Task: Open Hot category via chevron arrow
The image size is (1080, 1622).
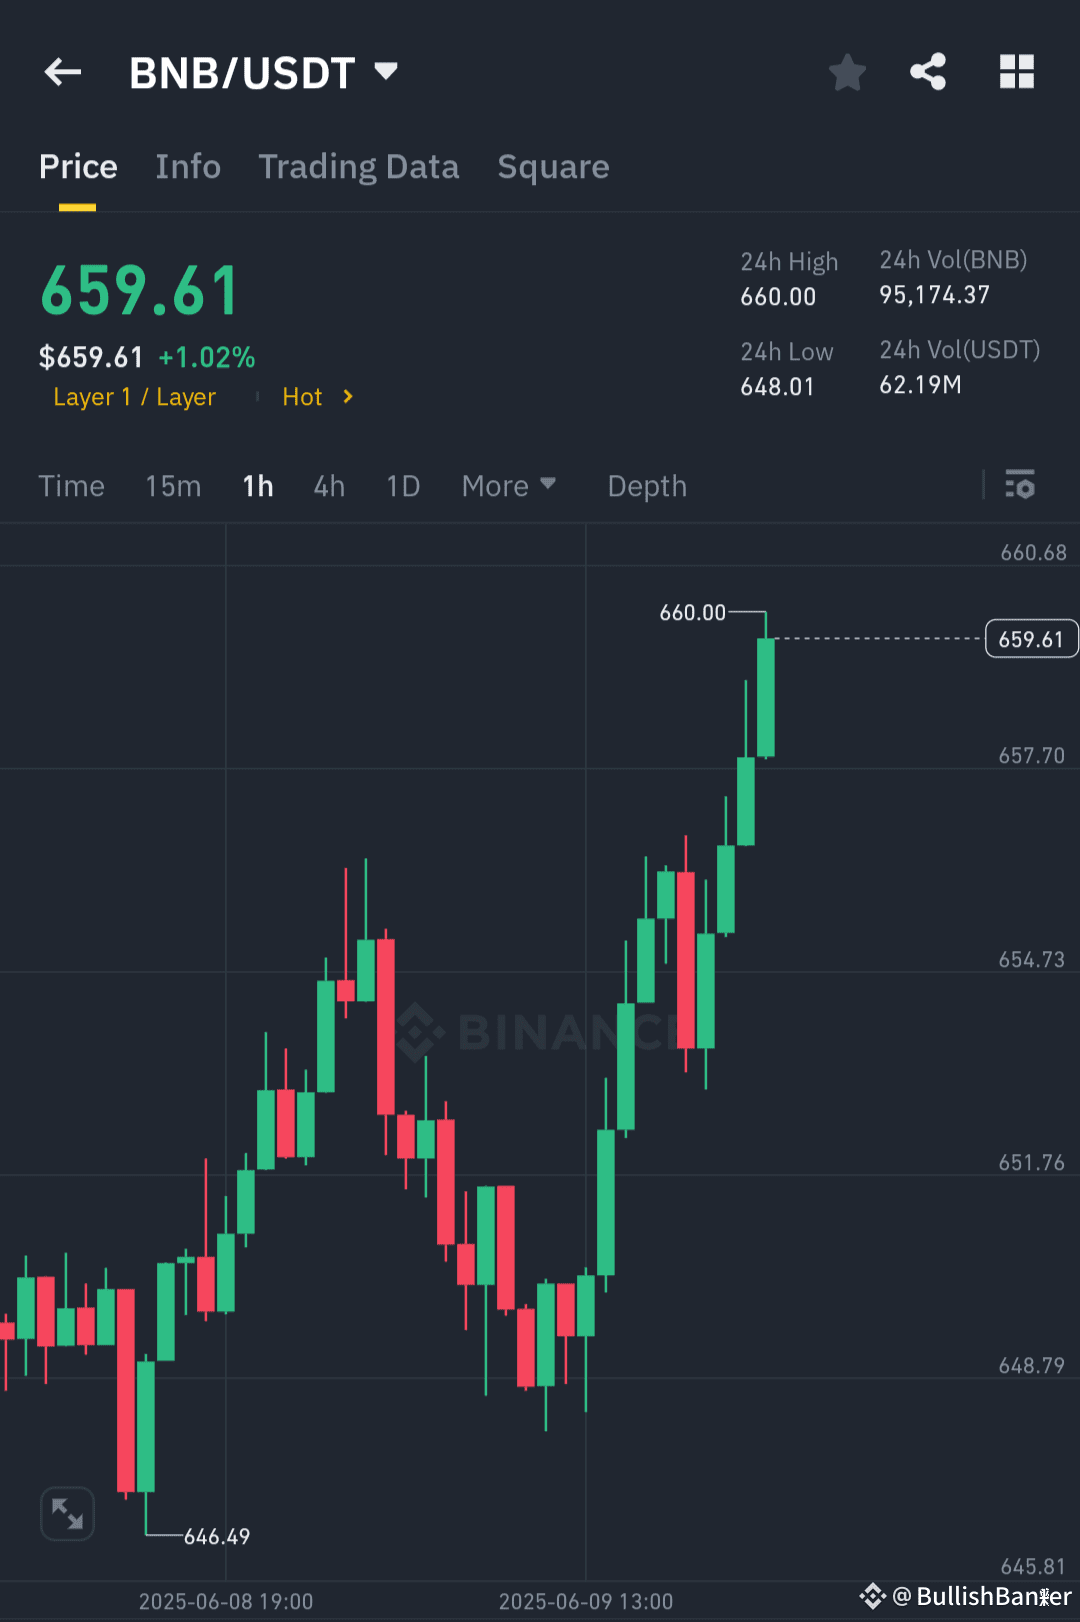Action: [348, 397]
